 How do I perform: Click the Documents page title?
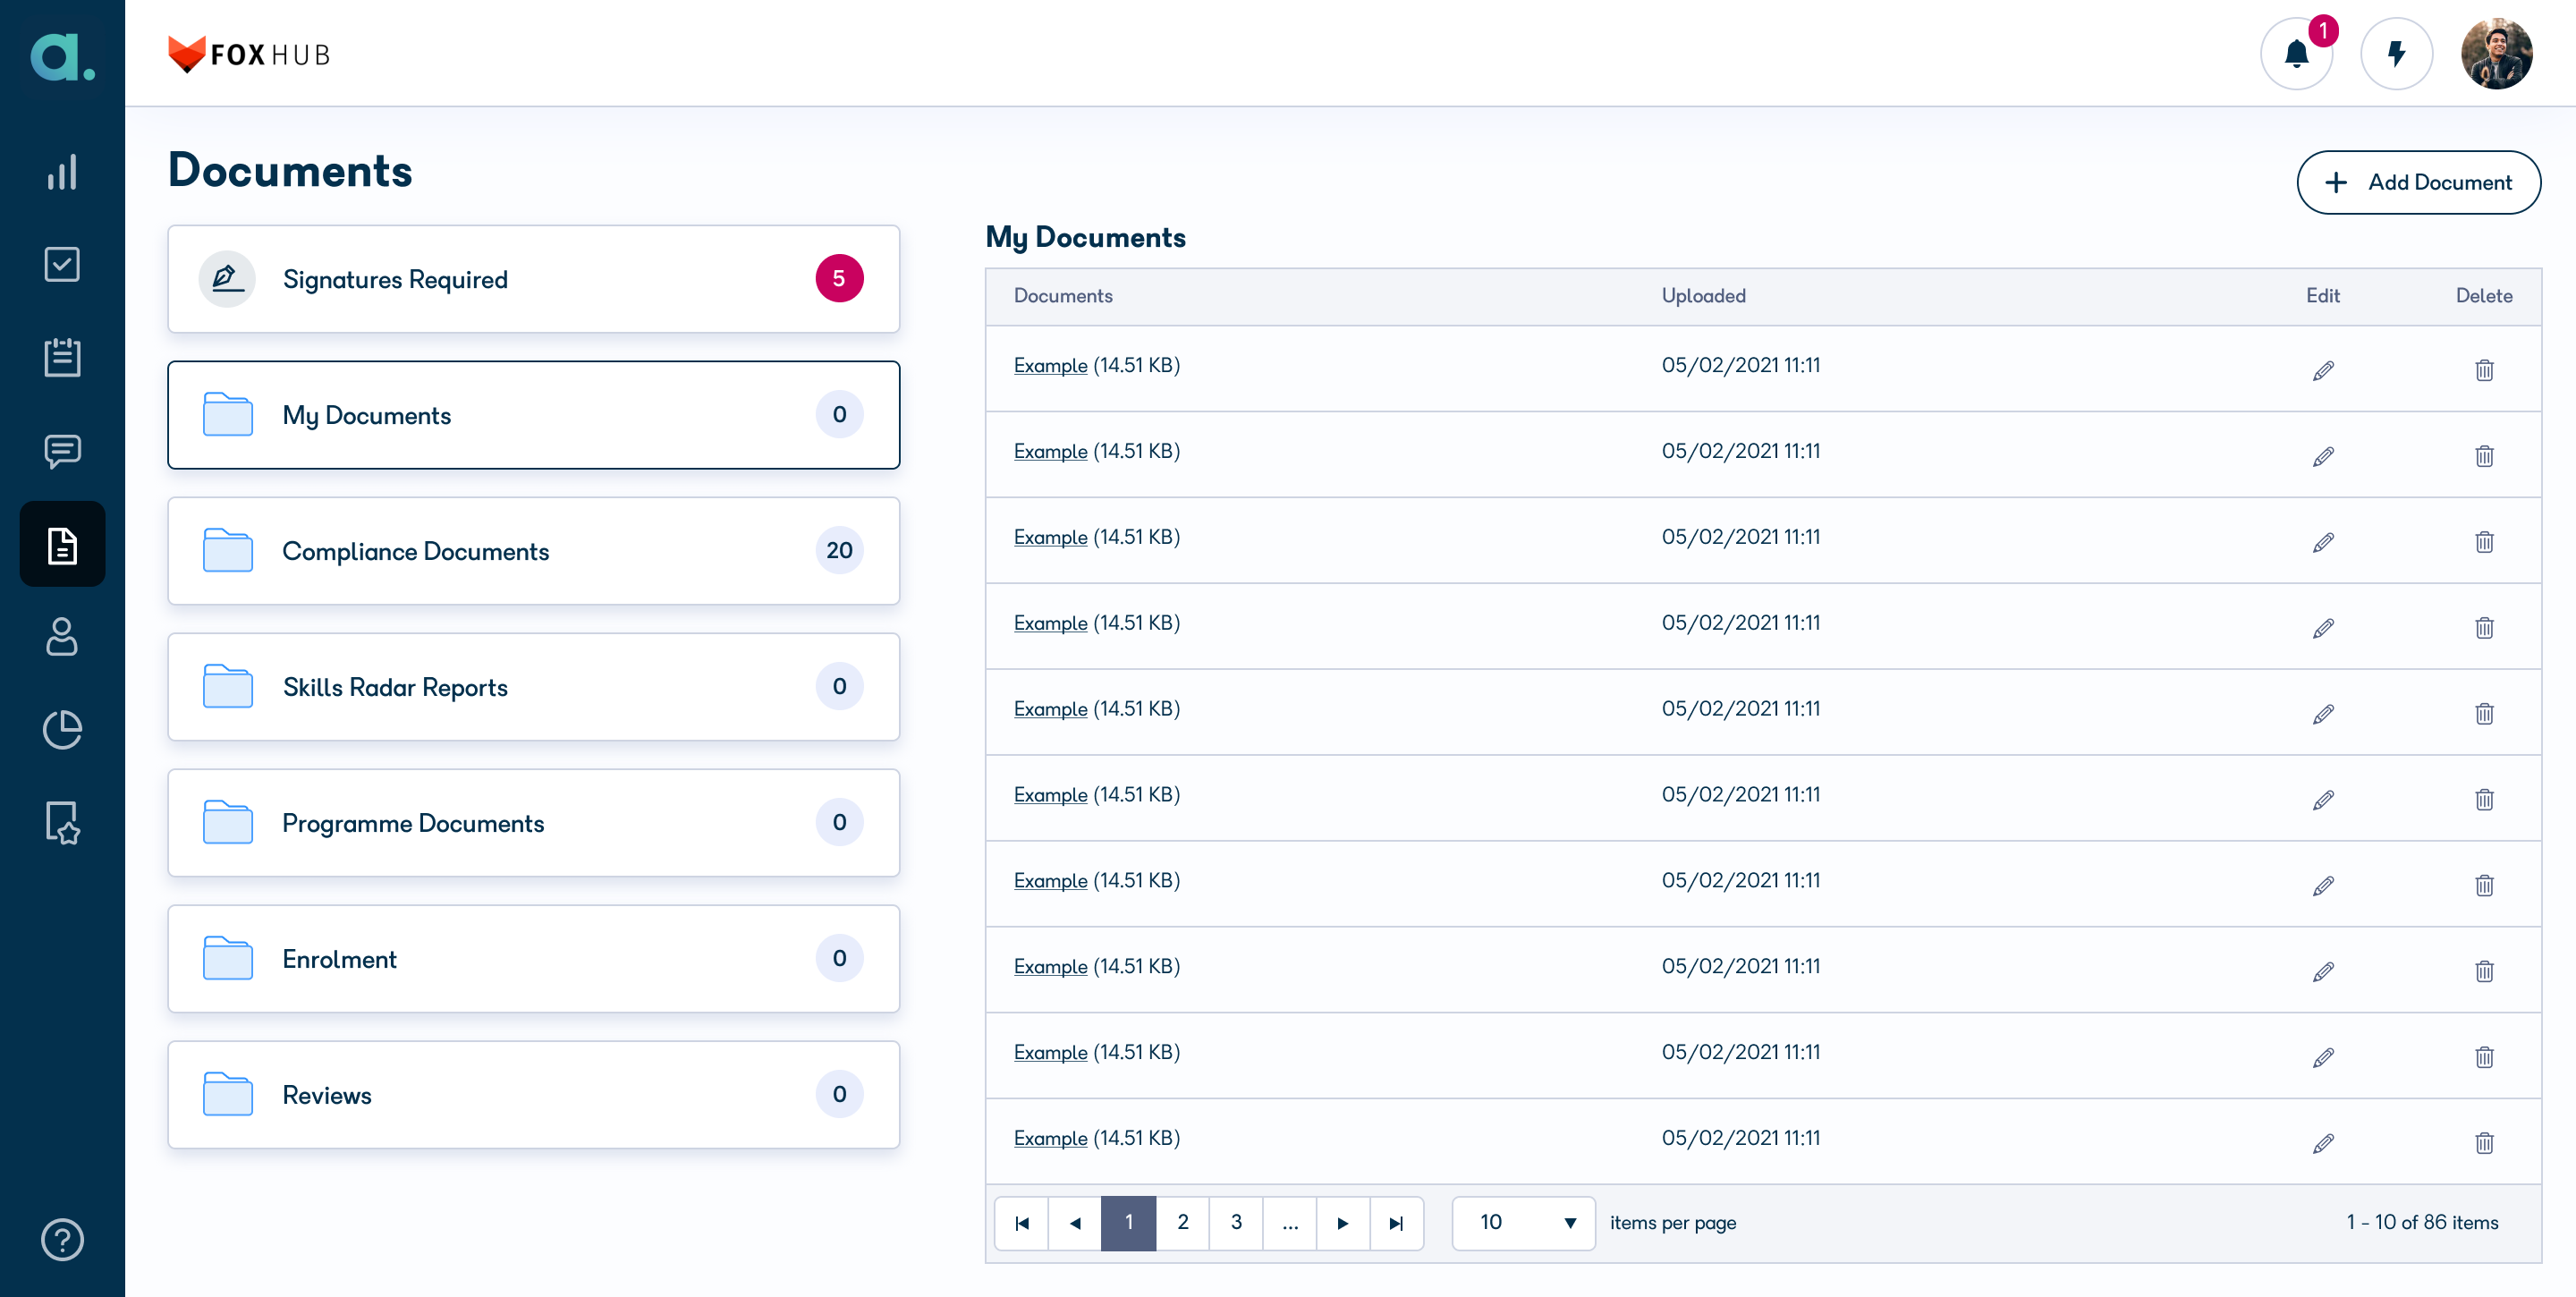point(290,170)
